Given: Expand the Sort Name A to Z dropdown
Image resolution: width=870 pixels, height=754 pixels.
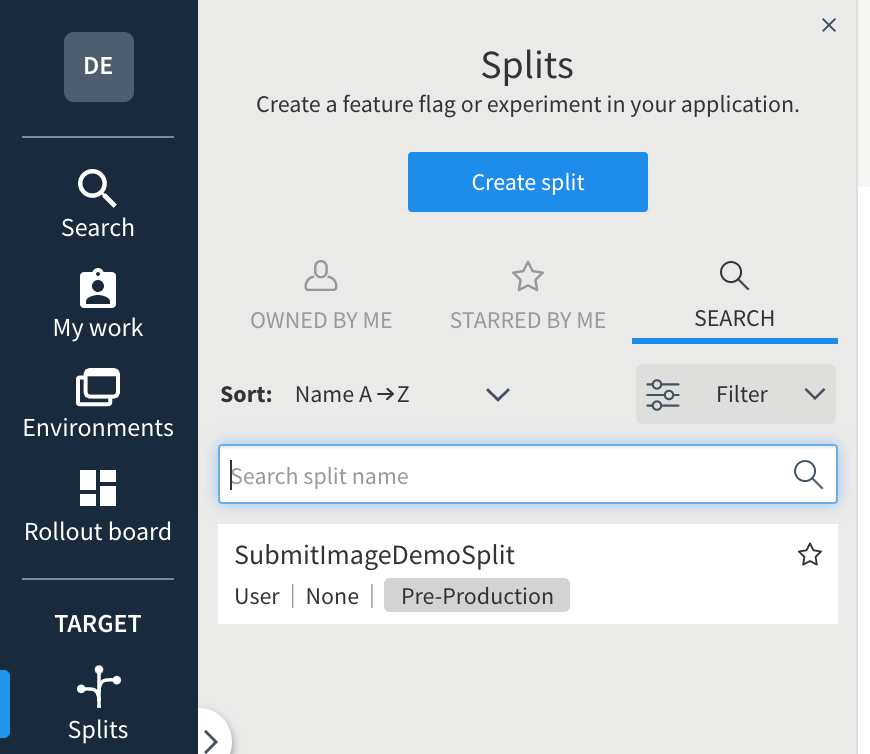Looking at the screenshot, I should (497, 394).
